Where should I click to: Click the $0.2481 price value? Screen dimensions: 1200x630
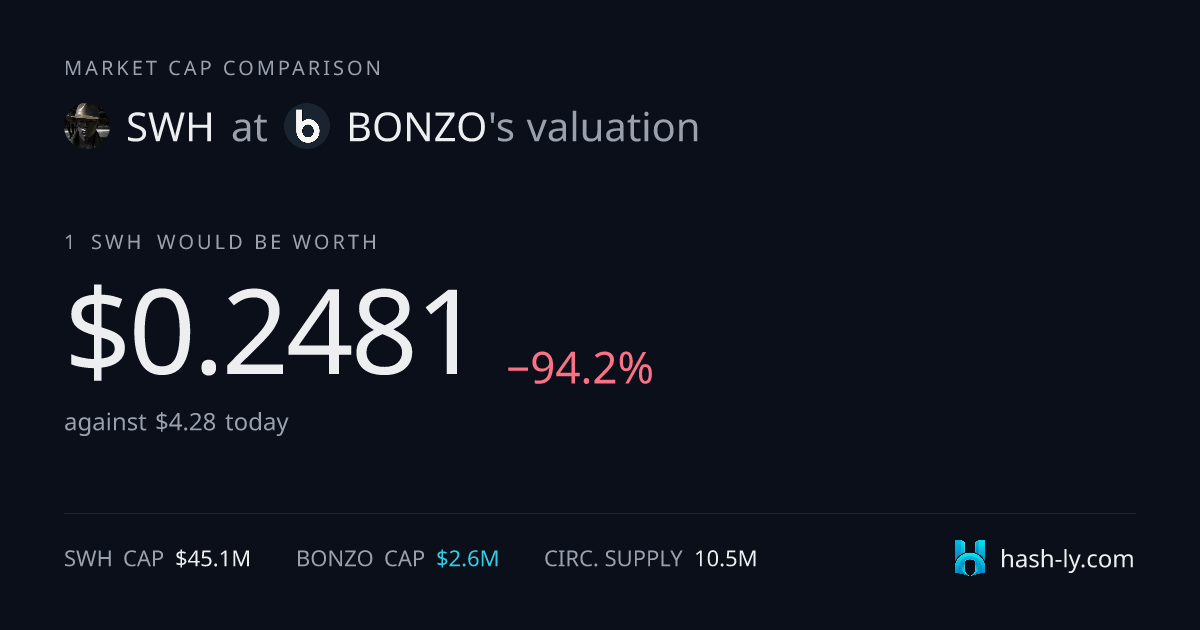(x=268, y=331)
